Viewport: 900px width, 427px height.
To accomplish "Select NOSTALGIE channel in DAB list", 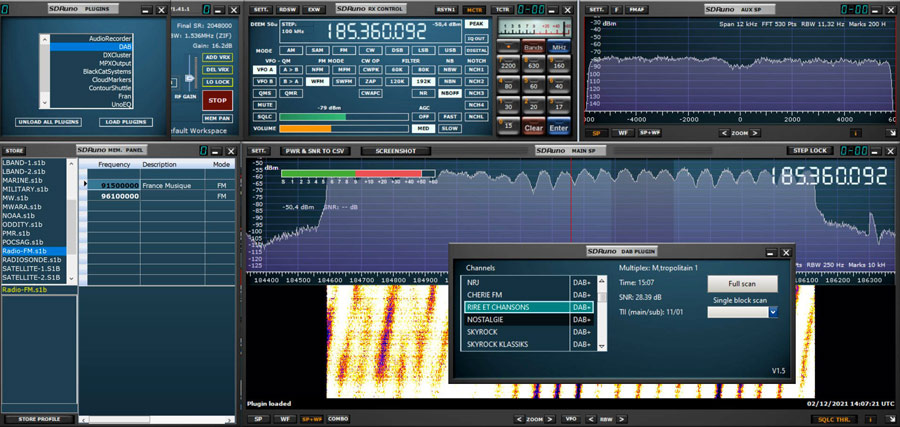I will [x=527, y=320].
